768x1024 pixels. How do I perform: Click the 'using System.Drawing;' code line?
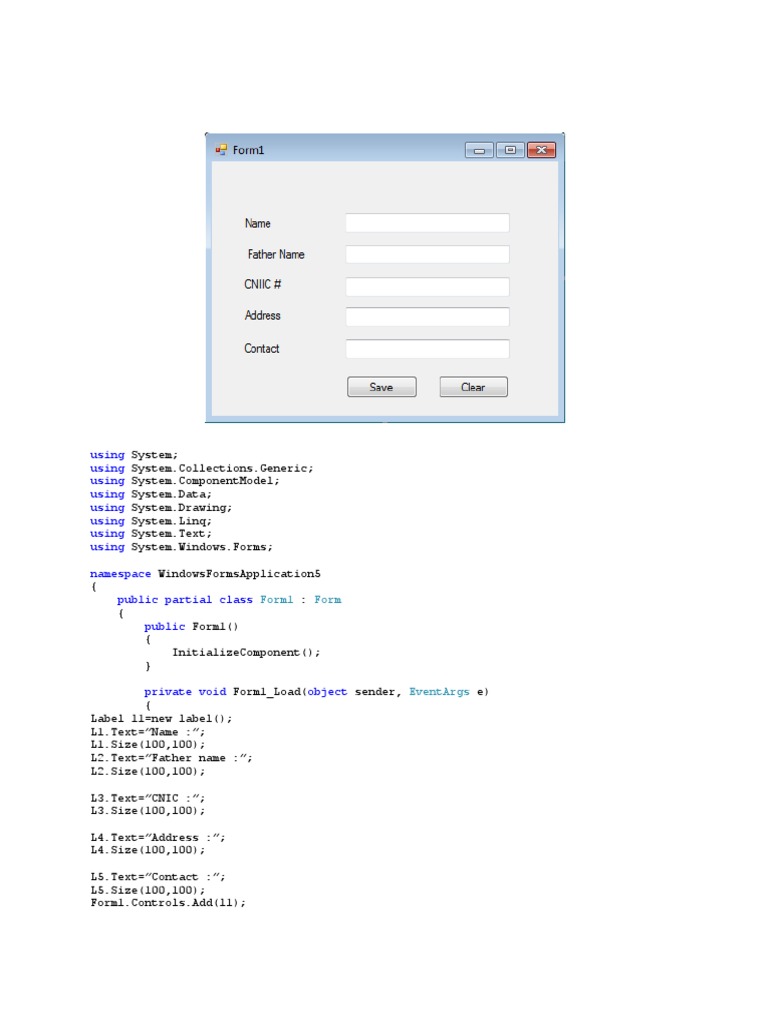click(161, 507)
